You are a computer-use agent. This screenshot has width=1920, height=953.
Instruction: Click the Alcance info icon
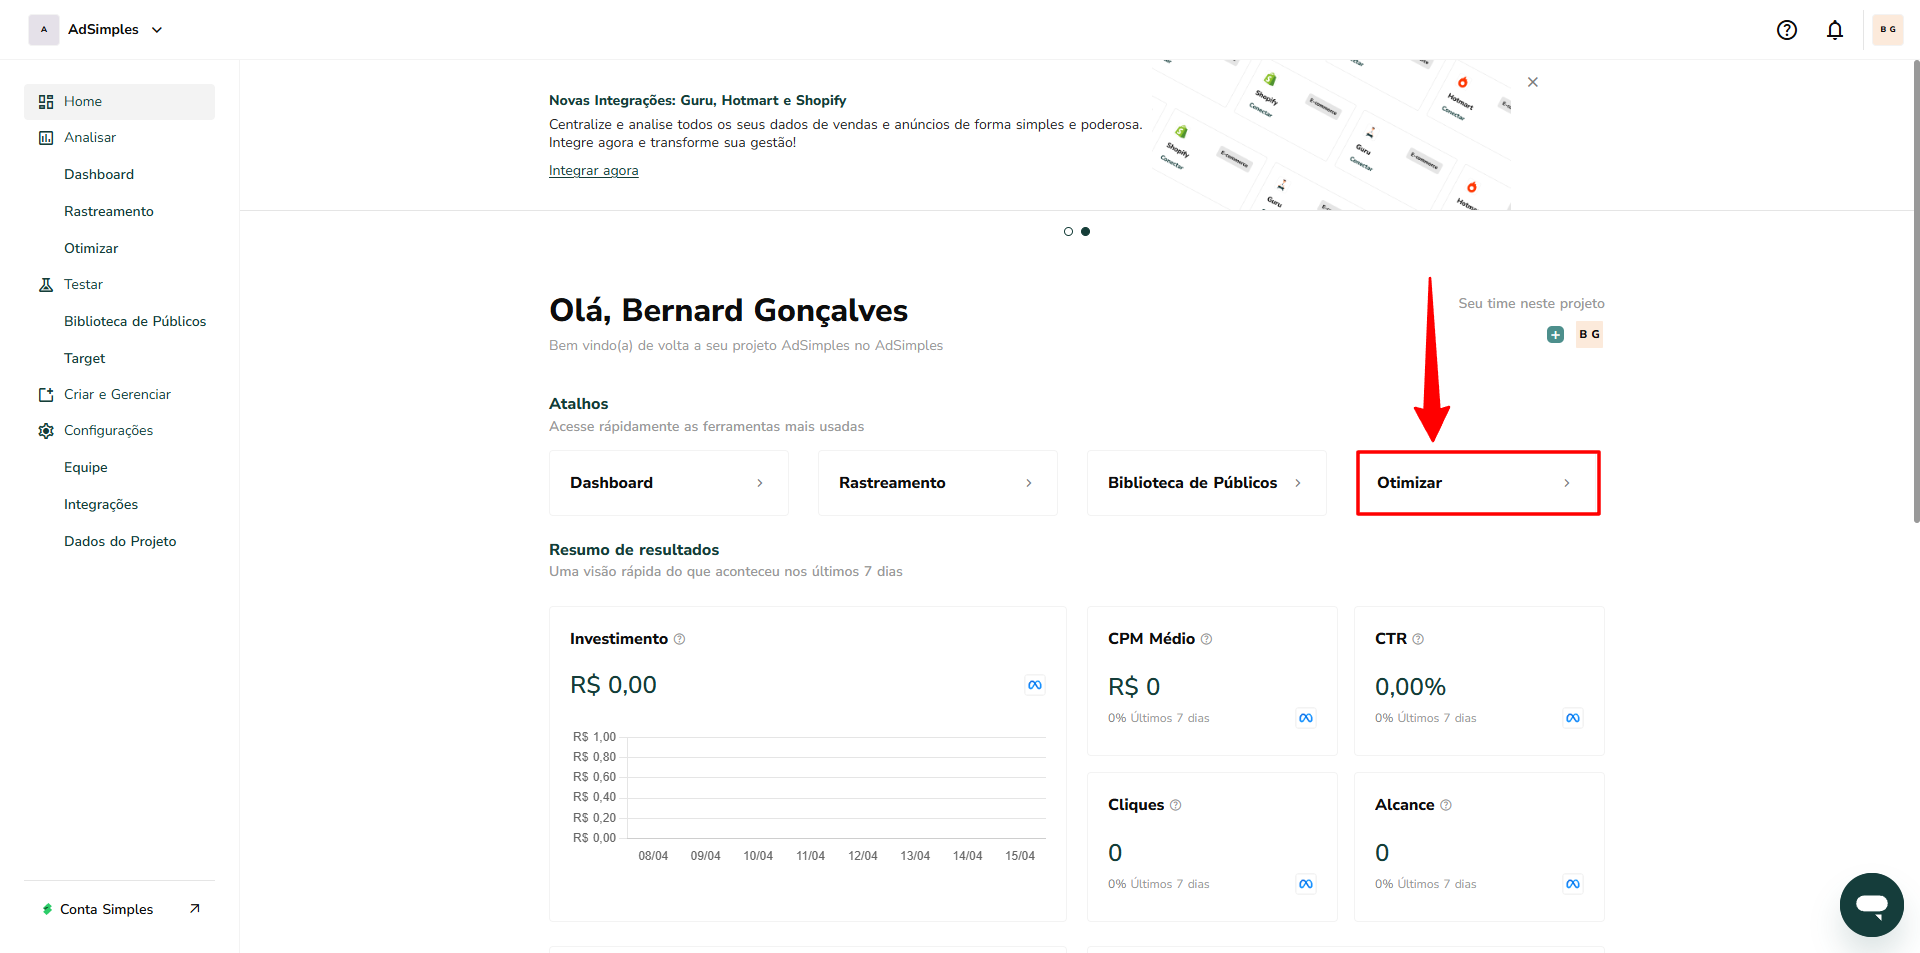point(1446,805)
